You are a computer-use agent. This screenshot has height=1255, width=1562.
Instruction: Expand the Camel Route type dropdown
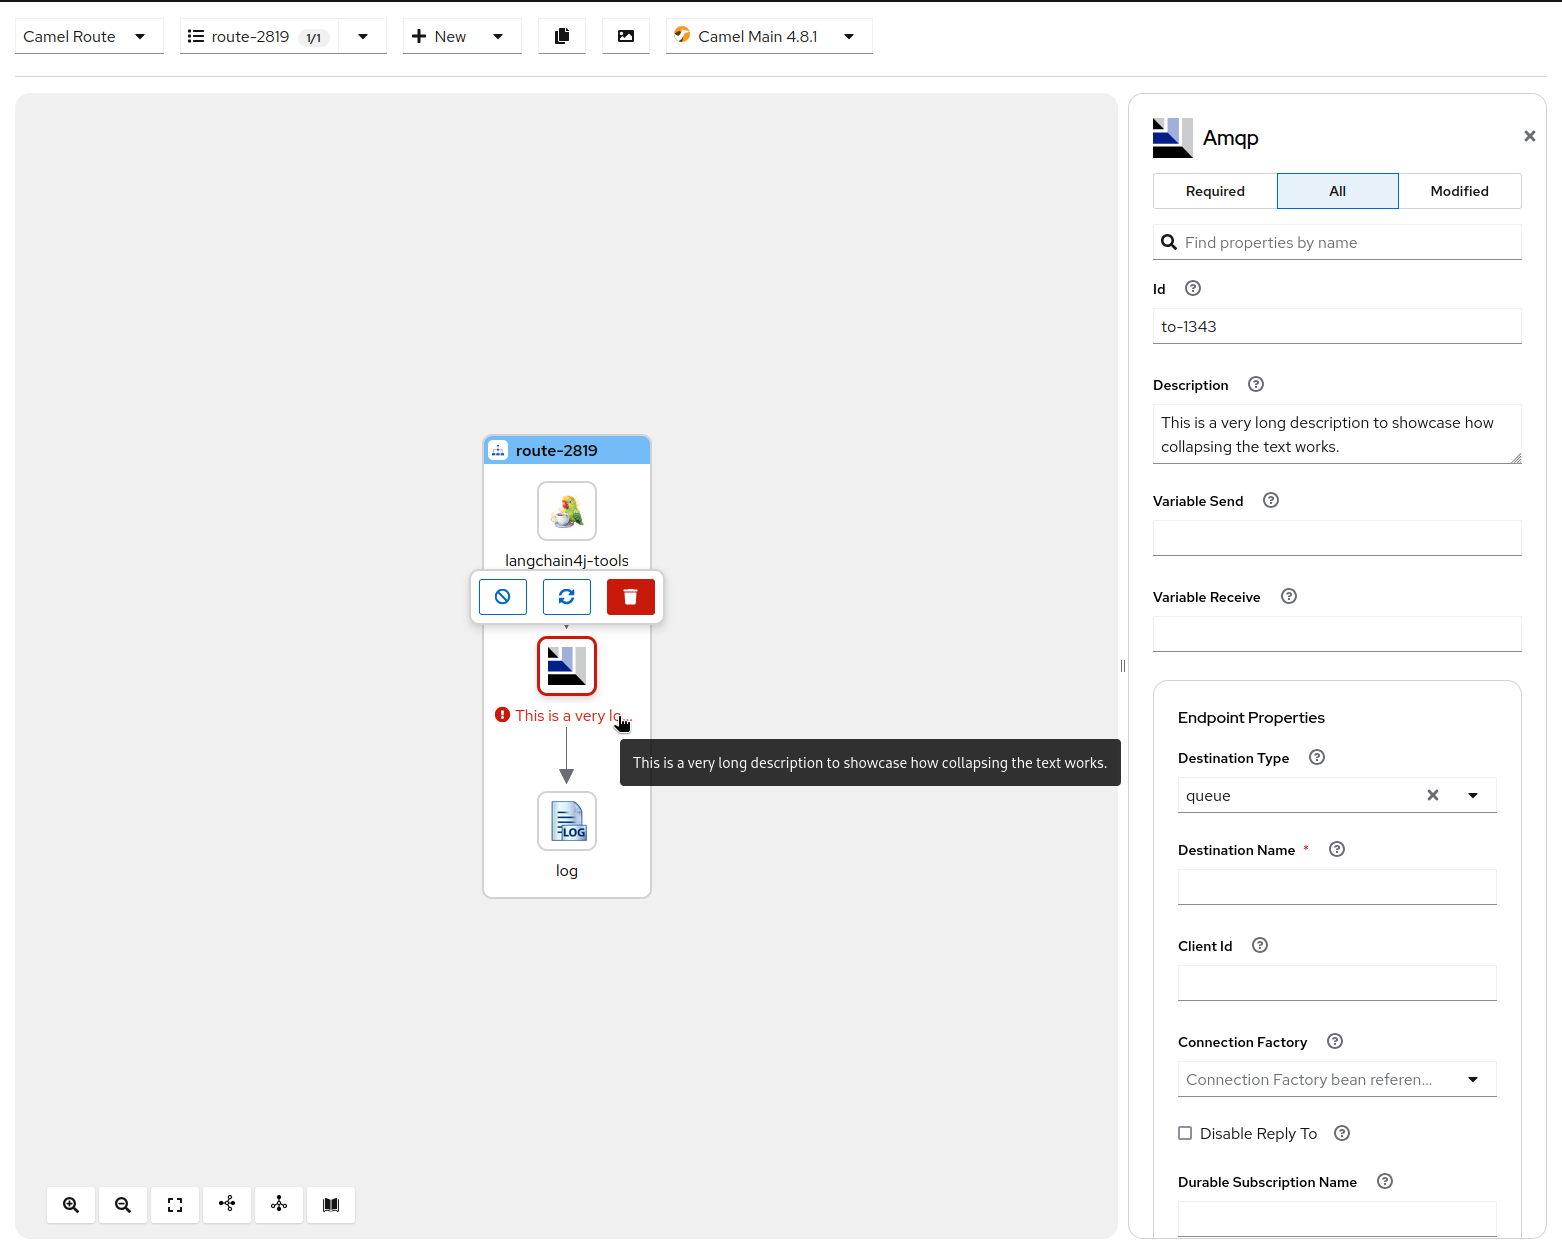89,36
